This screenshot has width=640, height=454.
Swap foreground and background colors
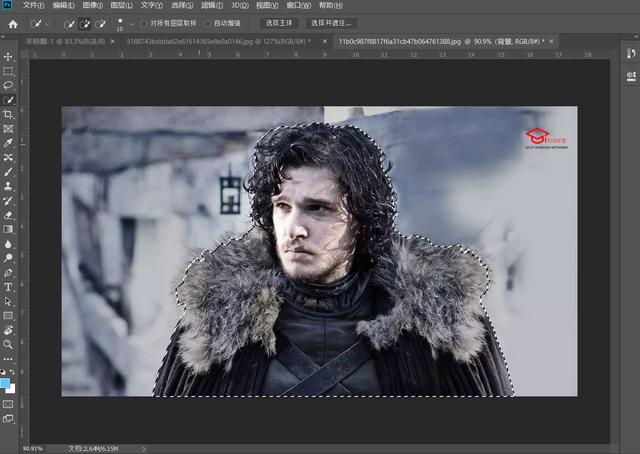click(12, 372)
